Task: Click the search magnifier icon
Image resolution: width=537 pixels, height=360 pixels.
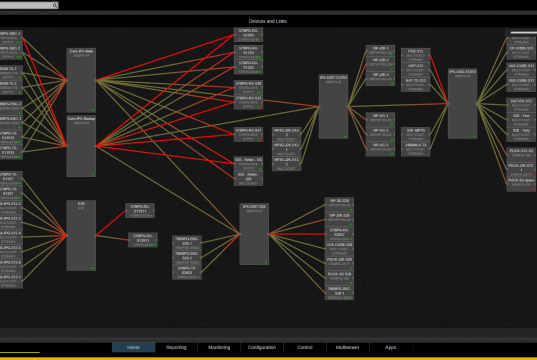Action: 54,5
